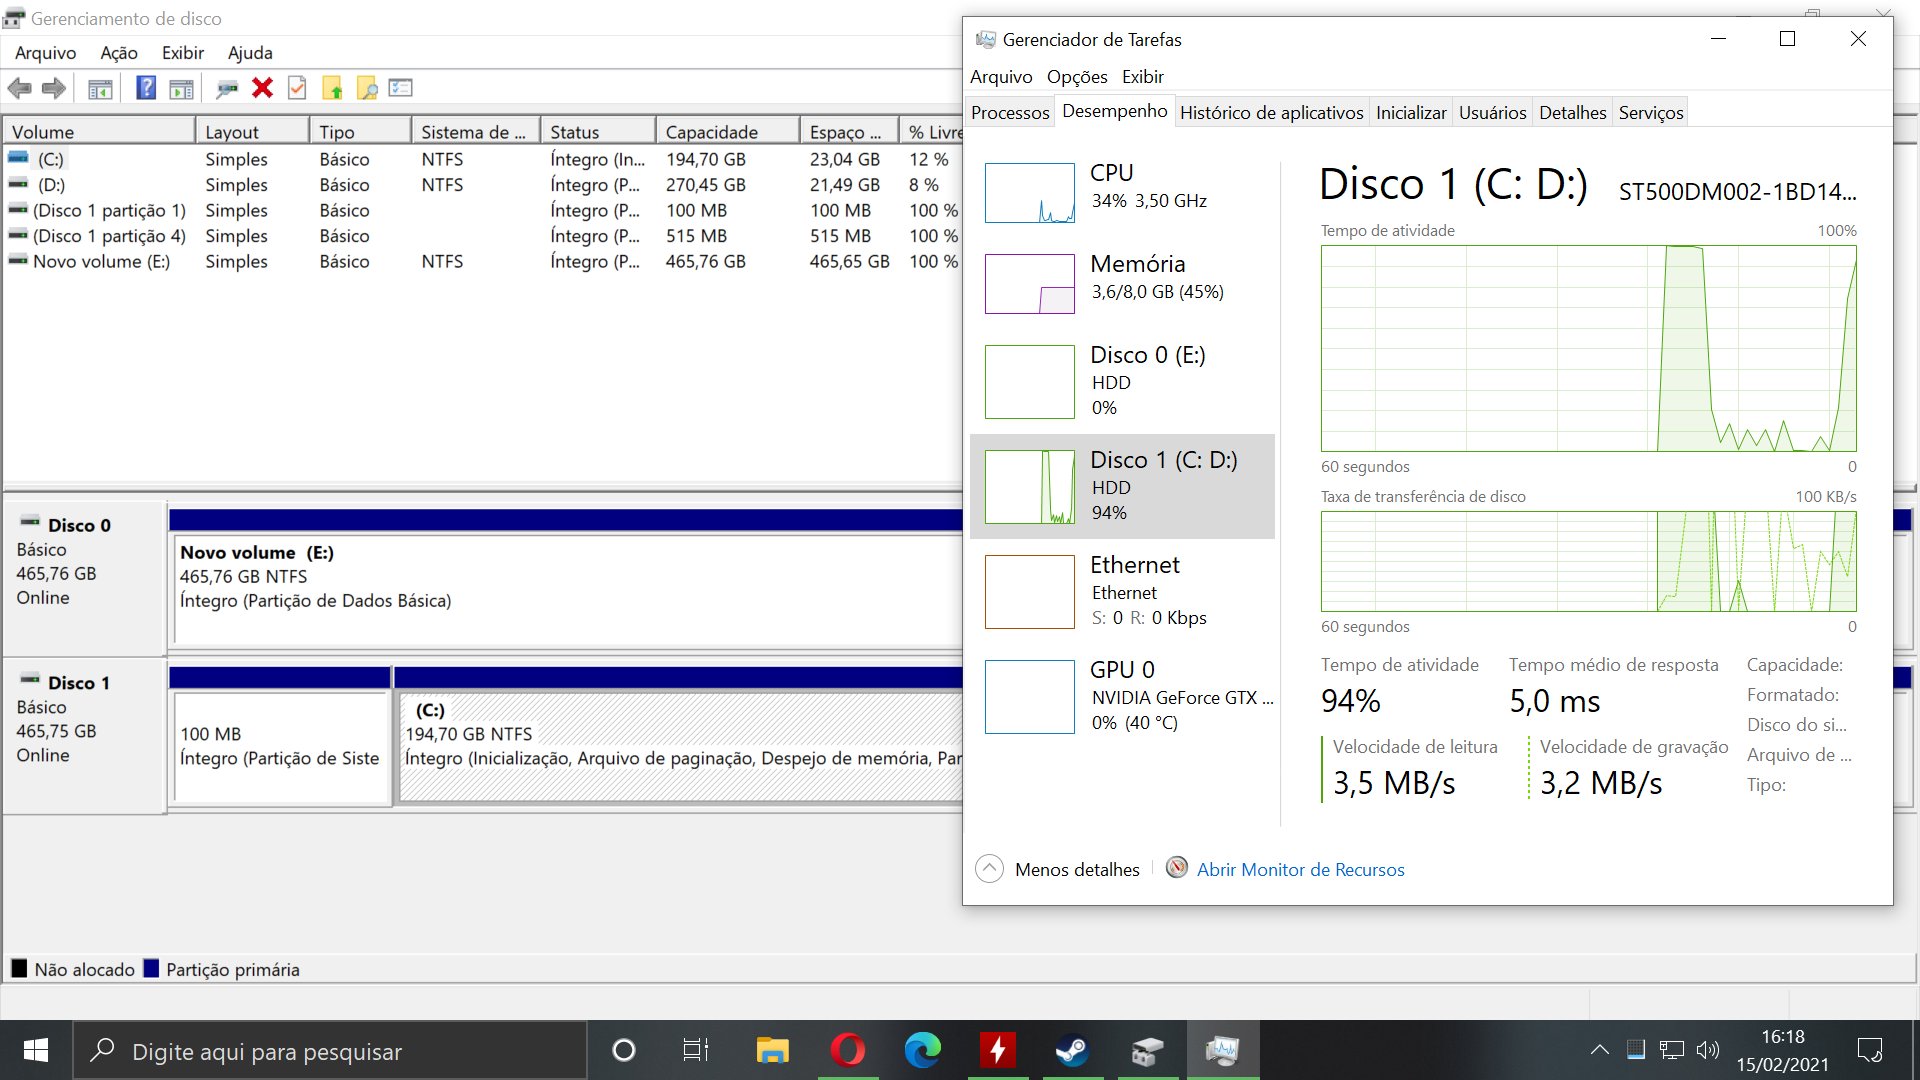Select 100 MB system partition block
This screenshot has height=1080, width=1920.
point(281,746)
